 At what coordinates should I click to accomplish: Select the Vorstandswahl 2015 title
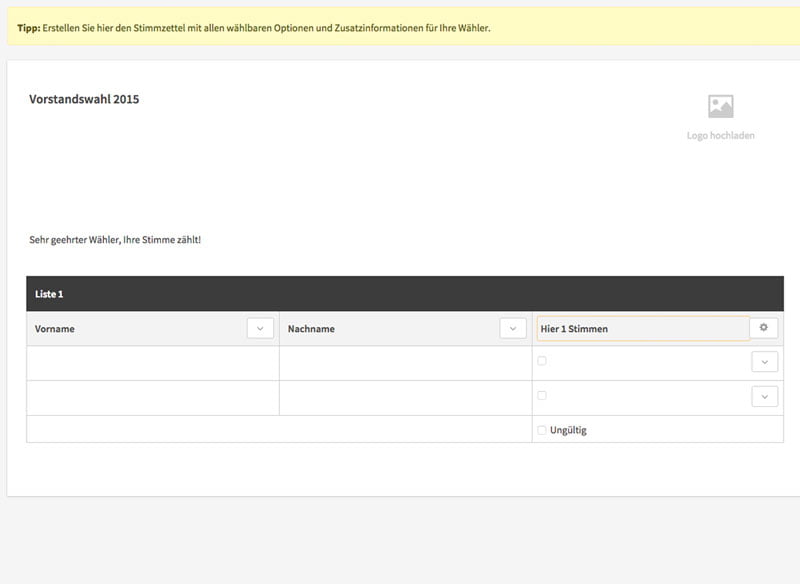[84, 99]
